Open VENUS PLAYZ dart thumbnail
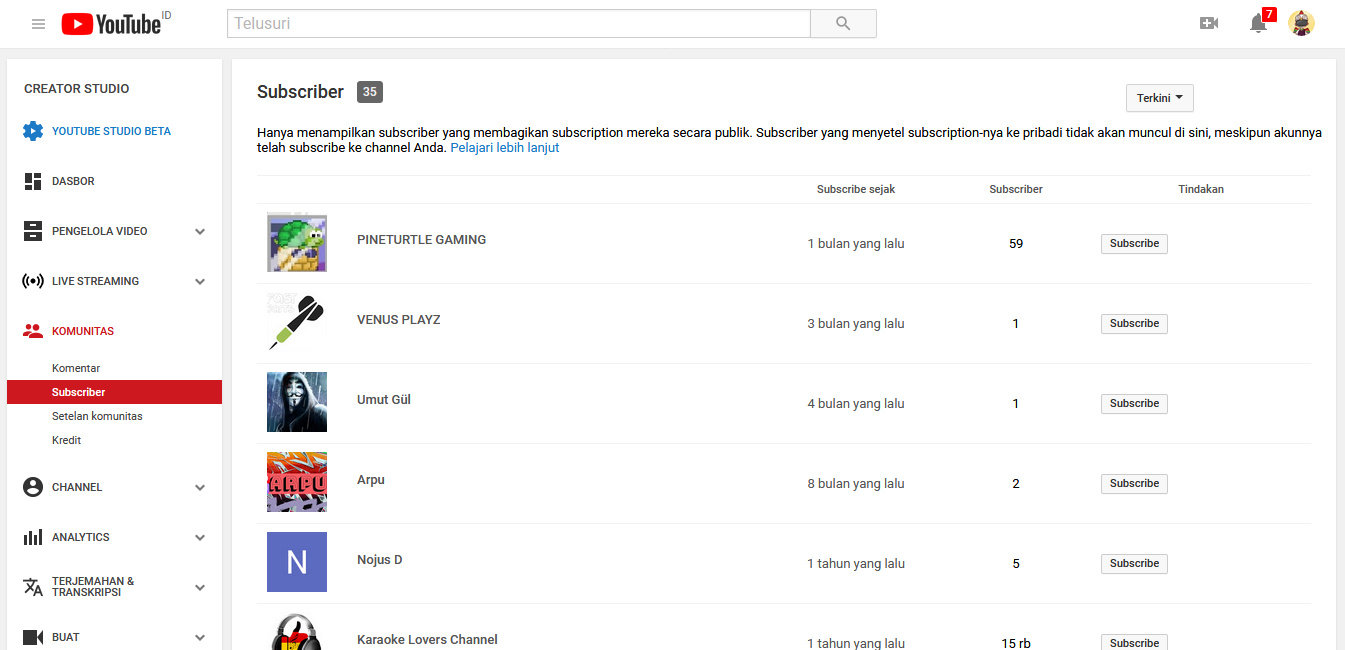This screenshot has height=650, width=1345. pos(297,322)
